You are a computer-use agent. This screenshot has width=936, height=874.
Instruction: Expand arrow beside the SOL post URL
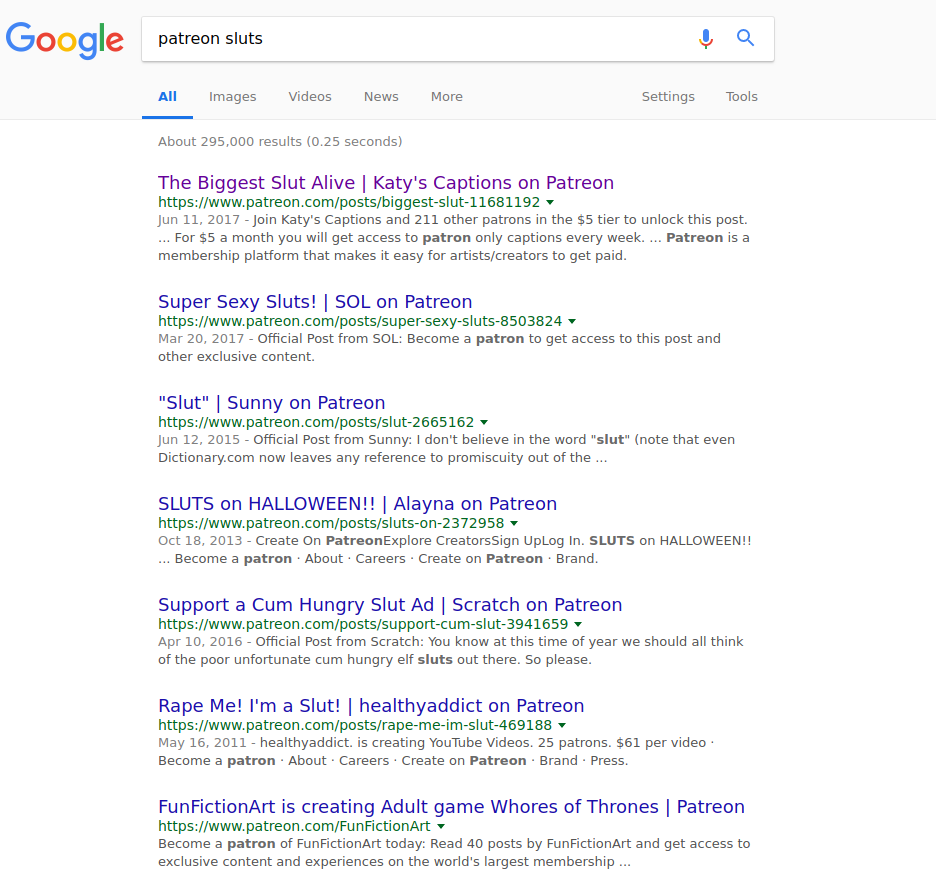pyautogui.click(x=572, y=322)
